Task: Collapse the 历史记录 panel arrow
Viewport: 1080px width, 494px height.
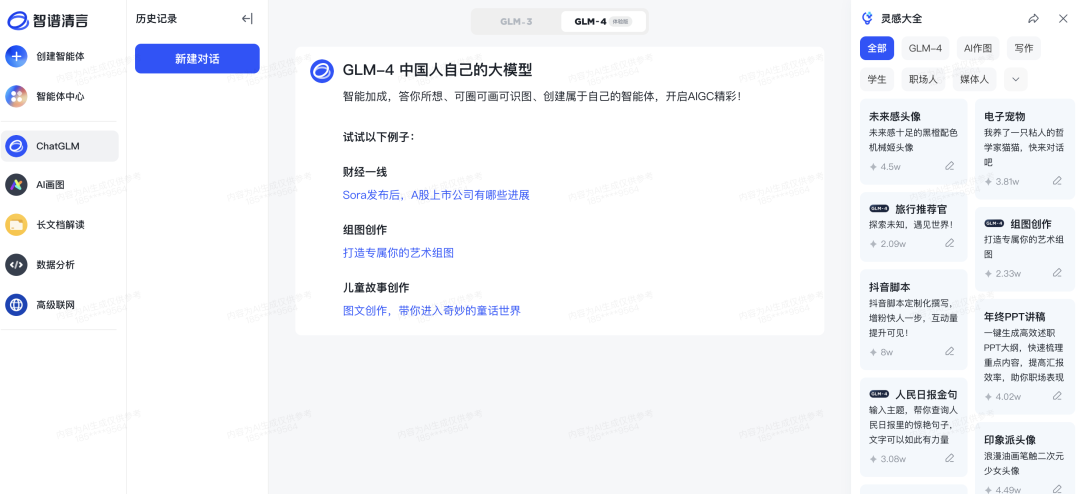Action: click(x=247, y=19)
